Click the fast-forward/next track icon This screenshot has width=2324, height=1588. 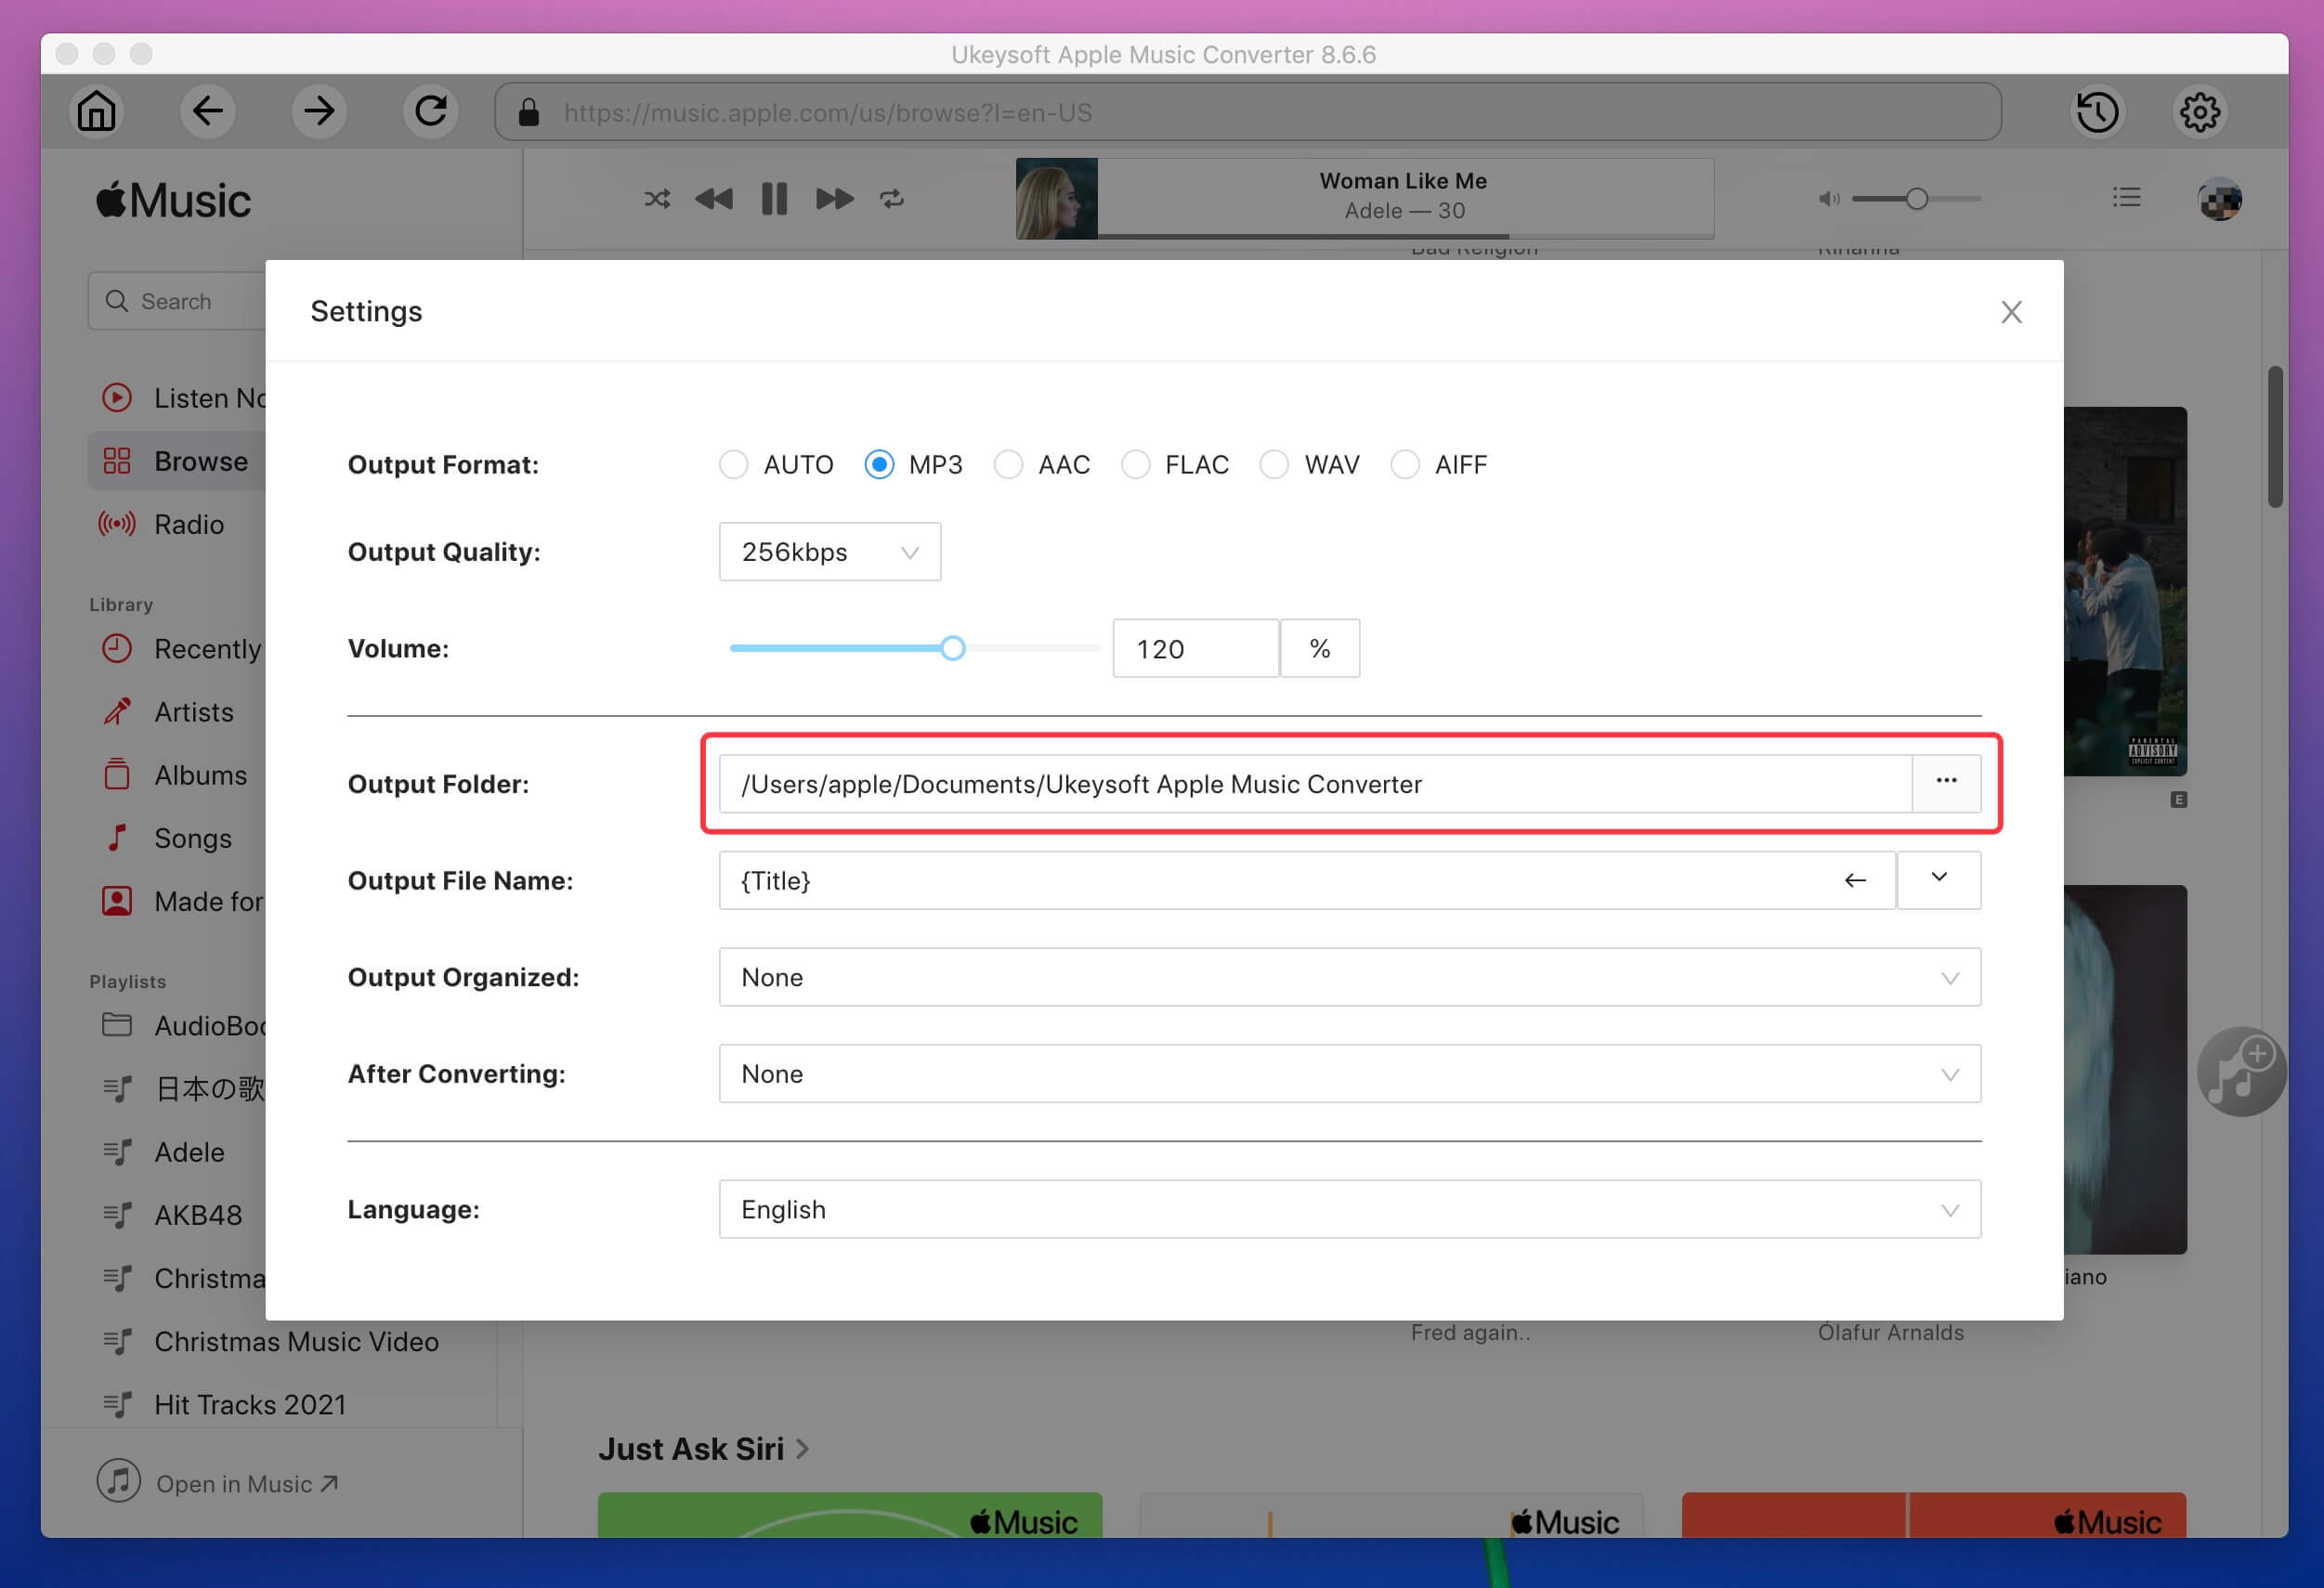(835, 198)
